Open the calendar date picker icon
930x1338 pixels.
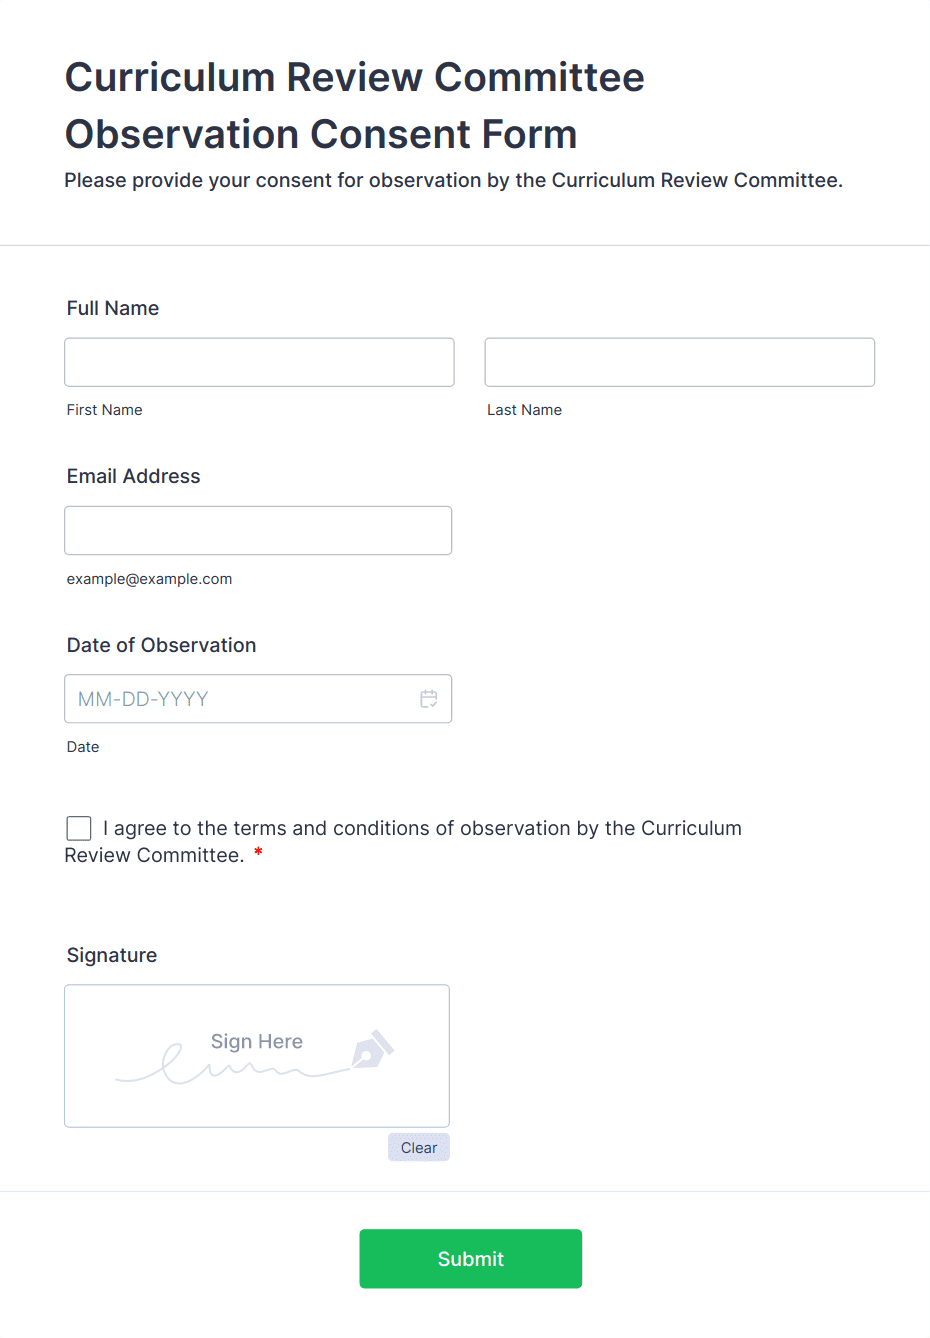point(429,699)
